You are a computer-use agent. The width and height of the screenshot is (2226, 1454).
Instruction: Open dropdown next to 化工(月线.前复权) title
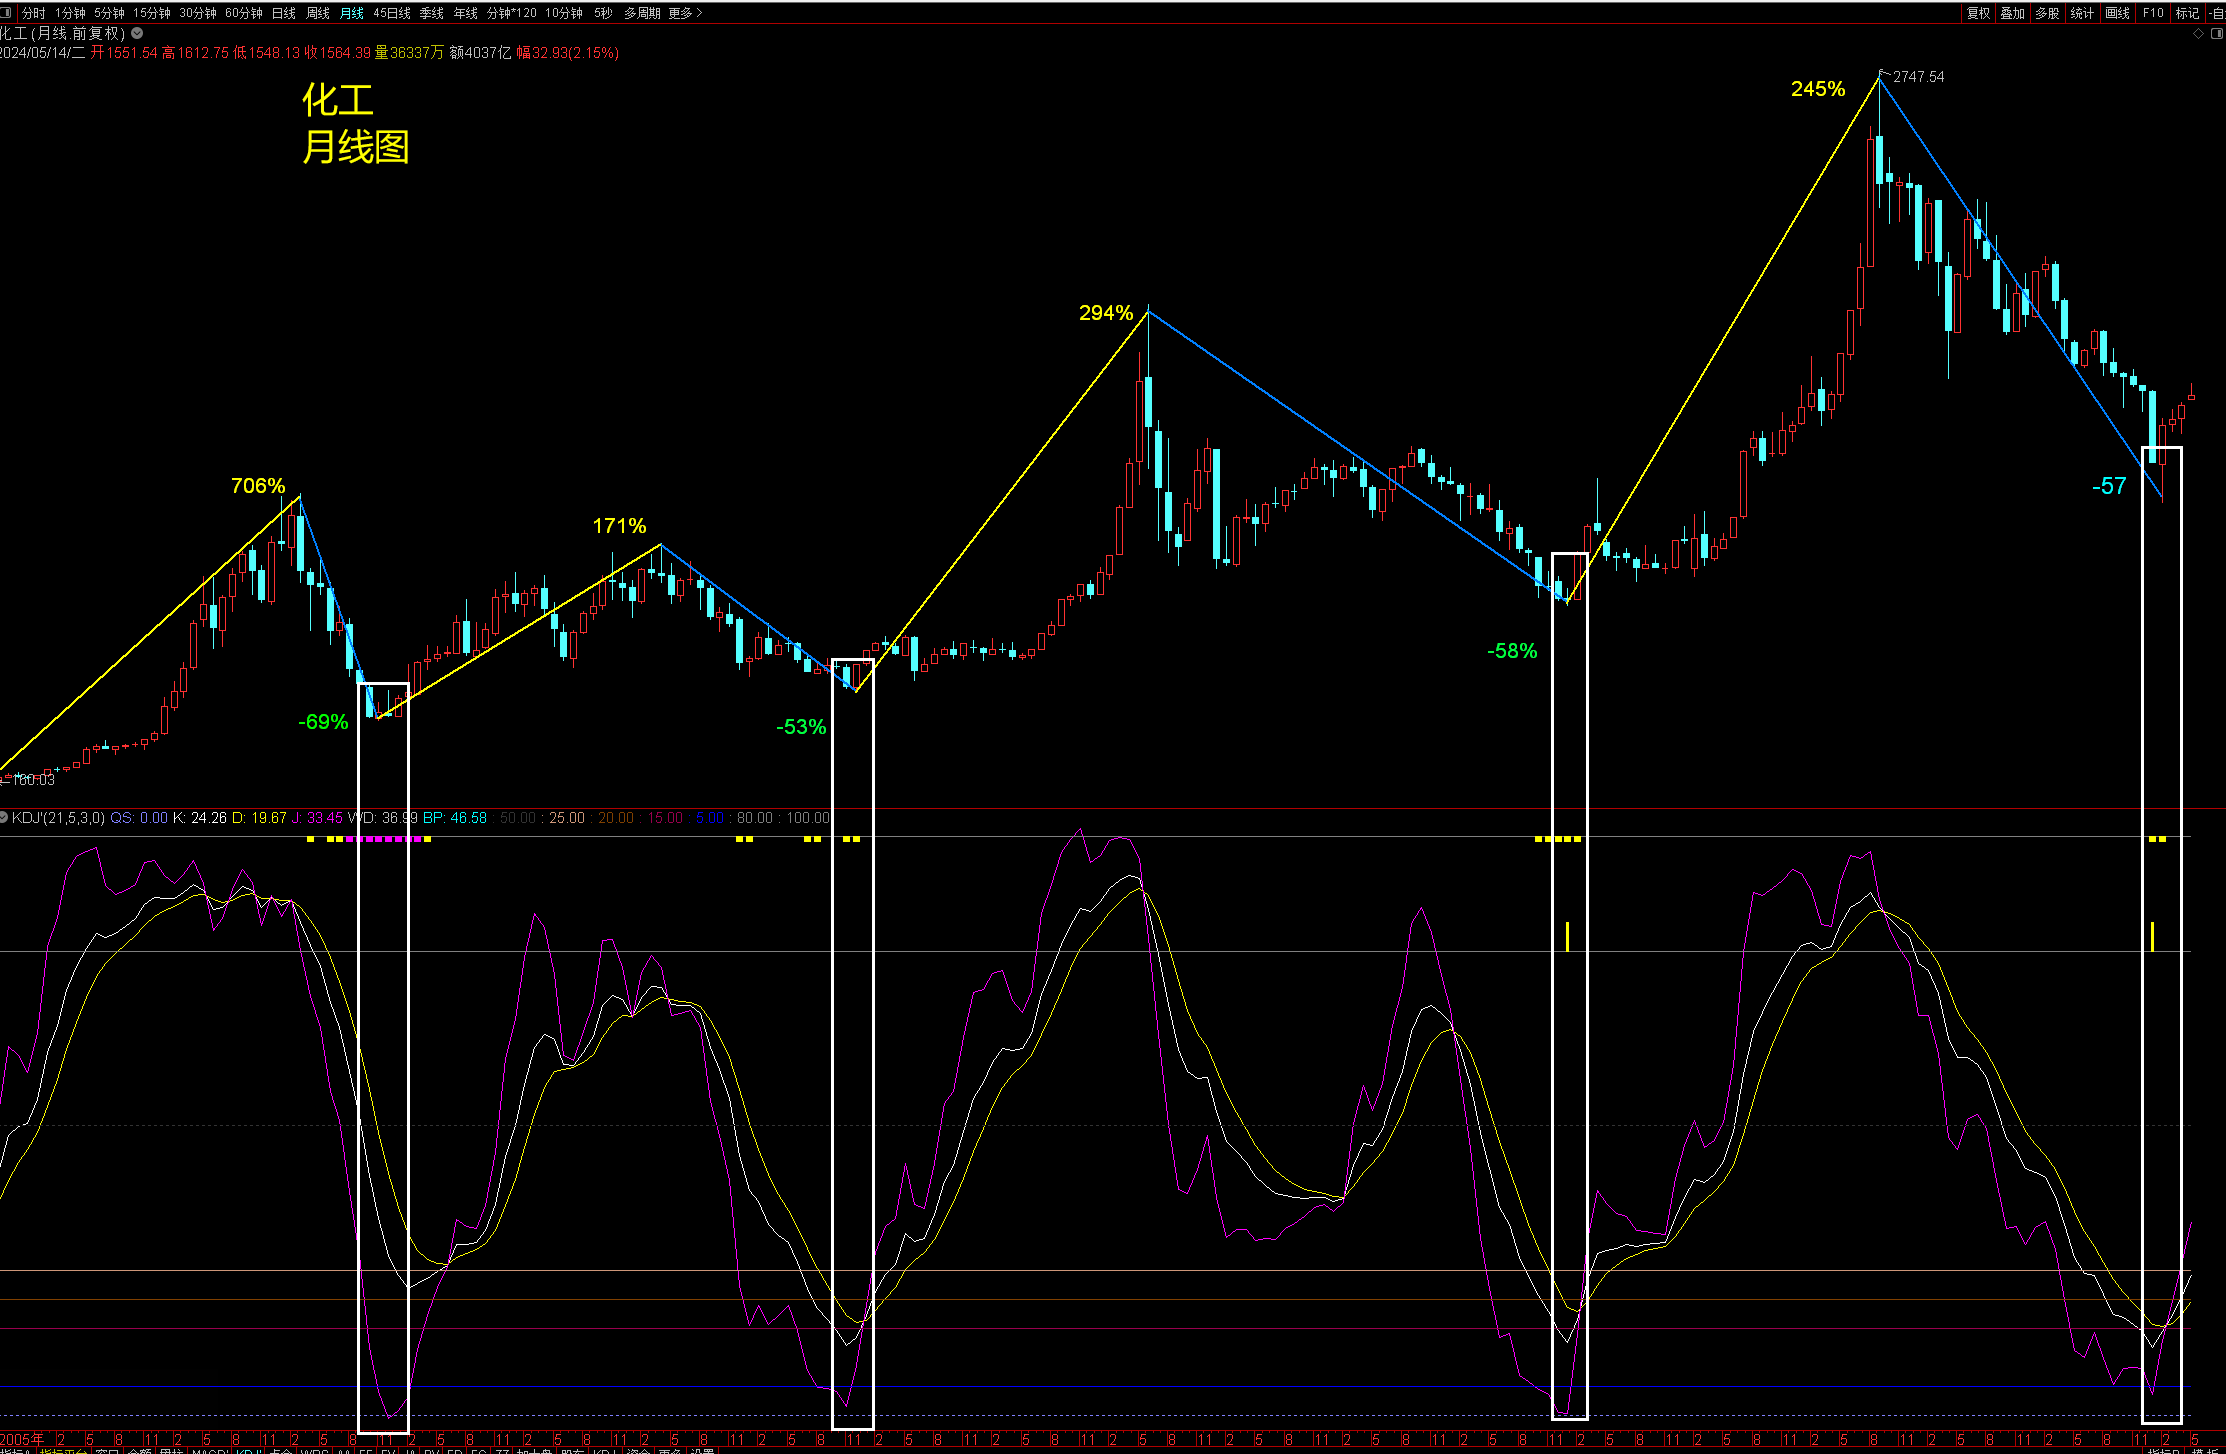137,33
